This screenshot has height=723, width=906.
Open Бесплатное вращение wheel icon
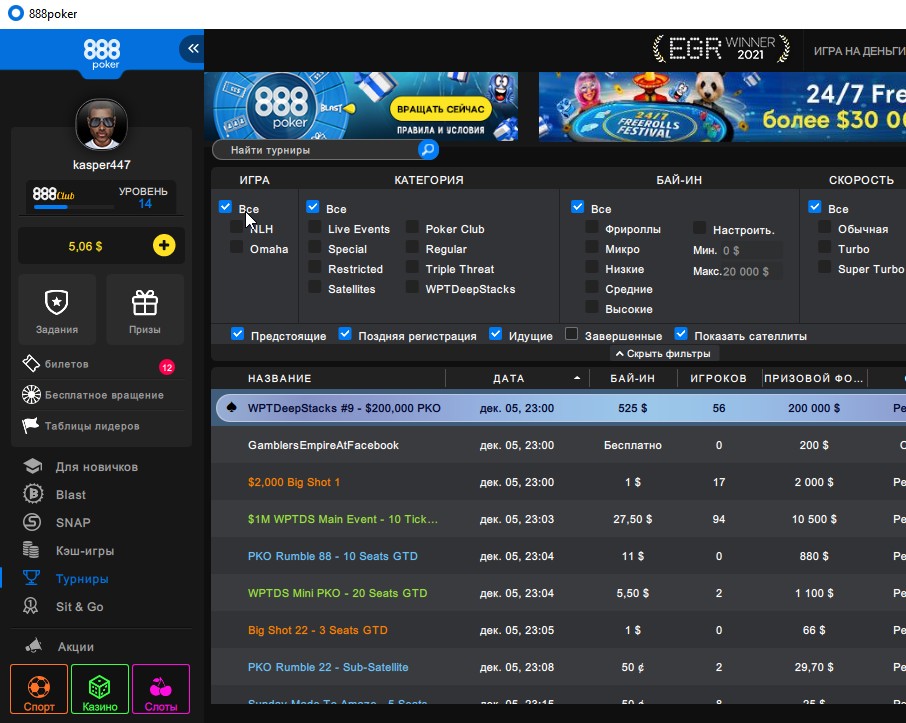pos(31,394)
